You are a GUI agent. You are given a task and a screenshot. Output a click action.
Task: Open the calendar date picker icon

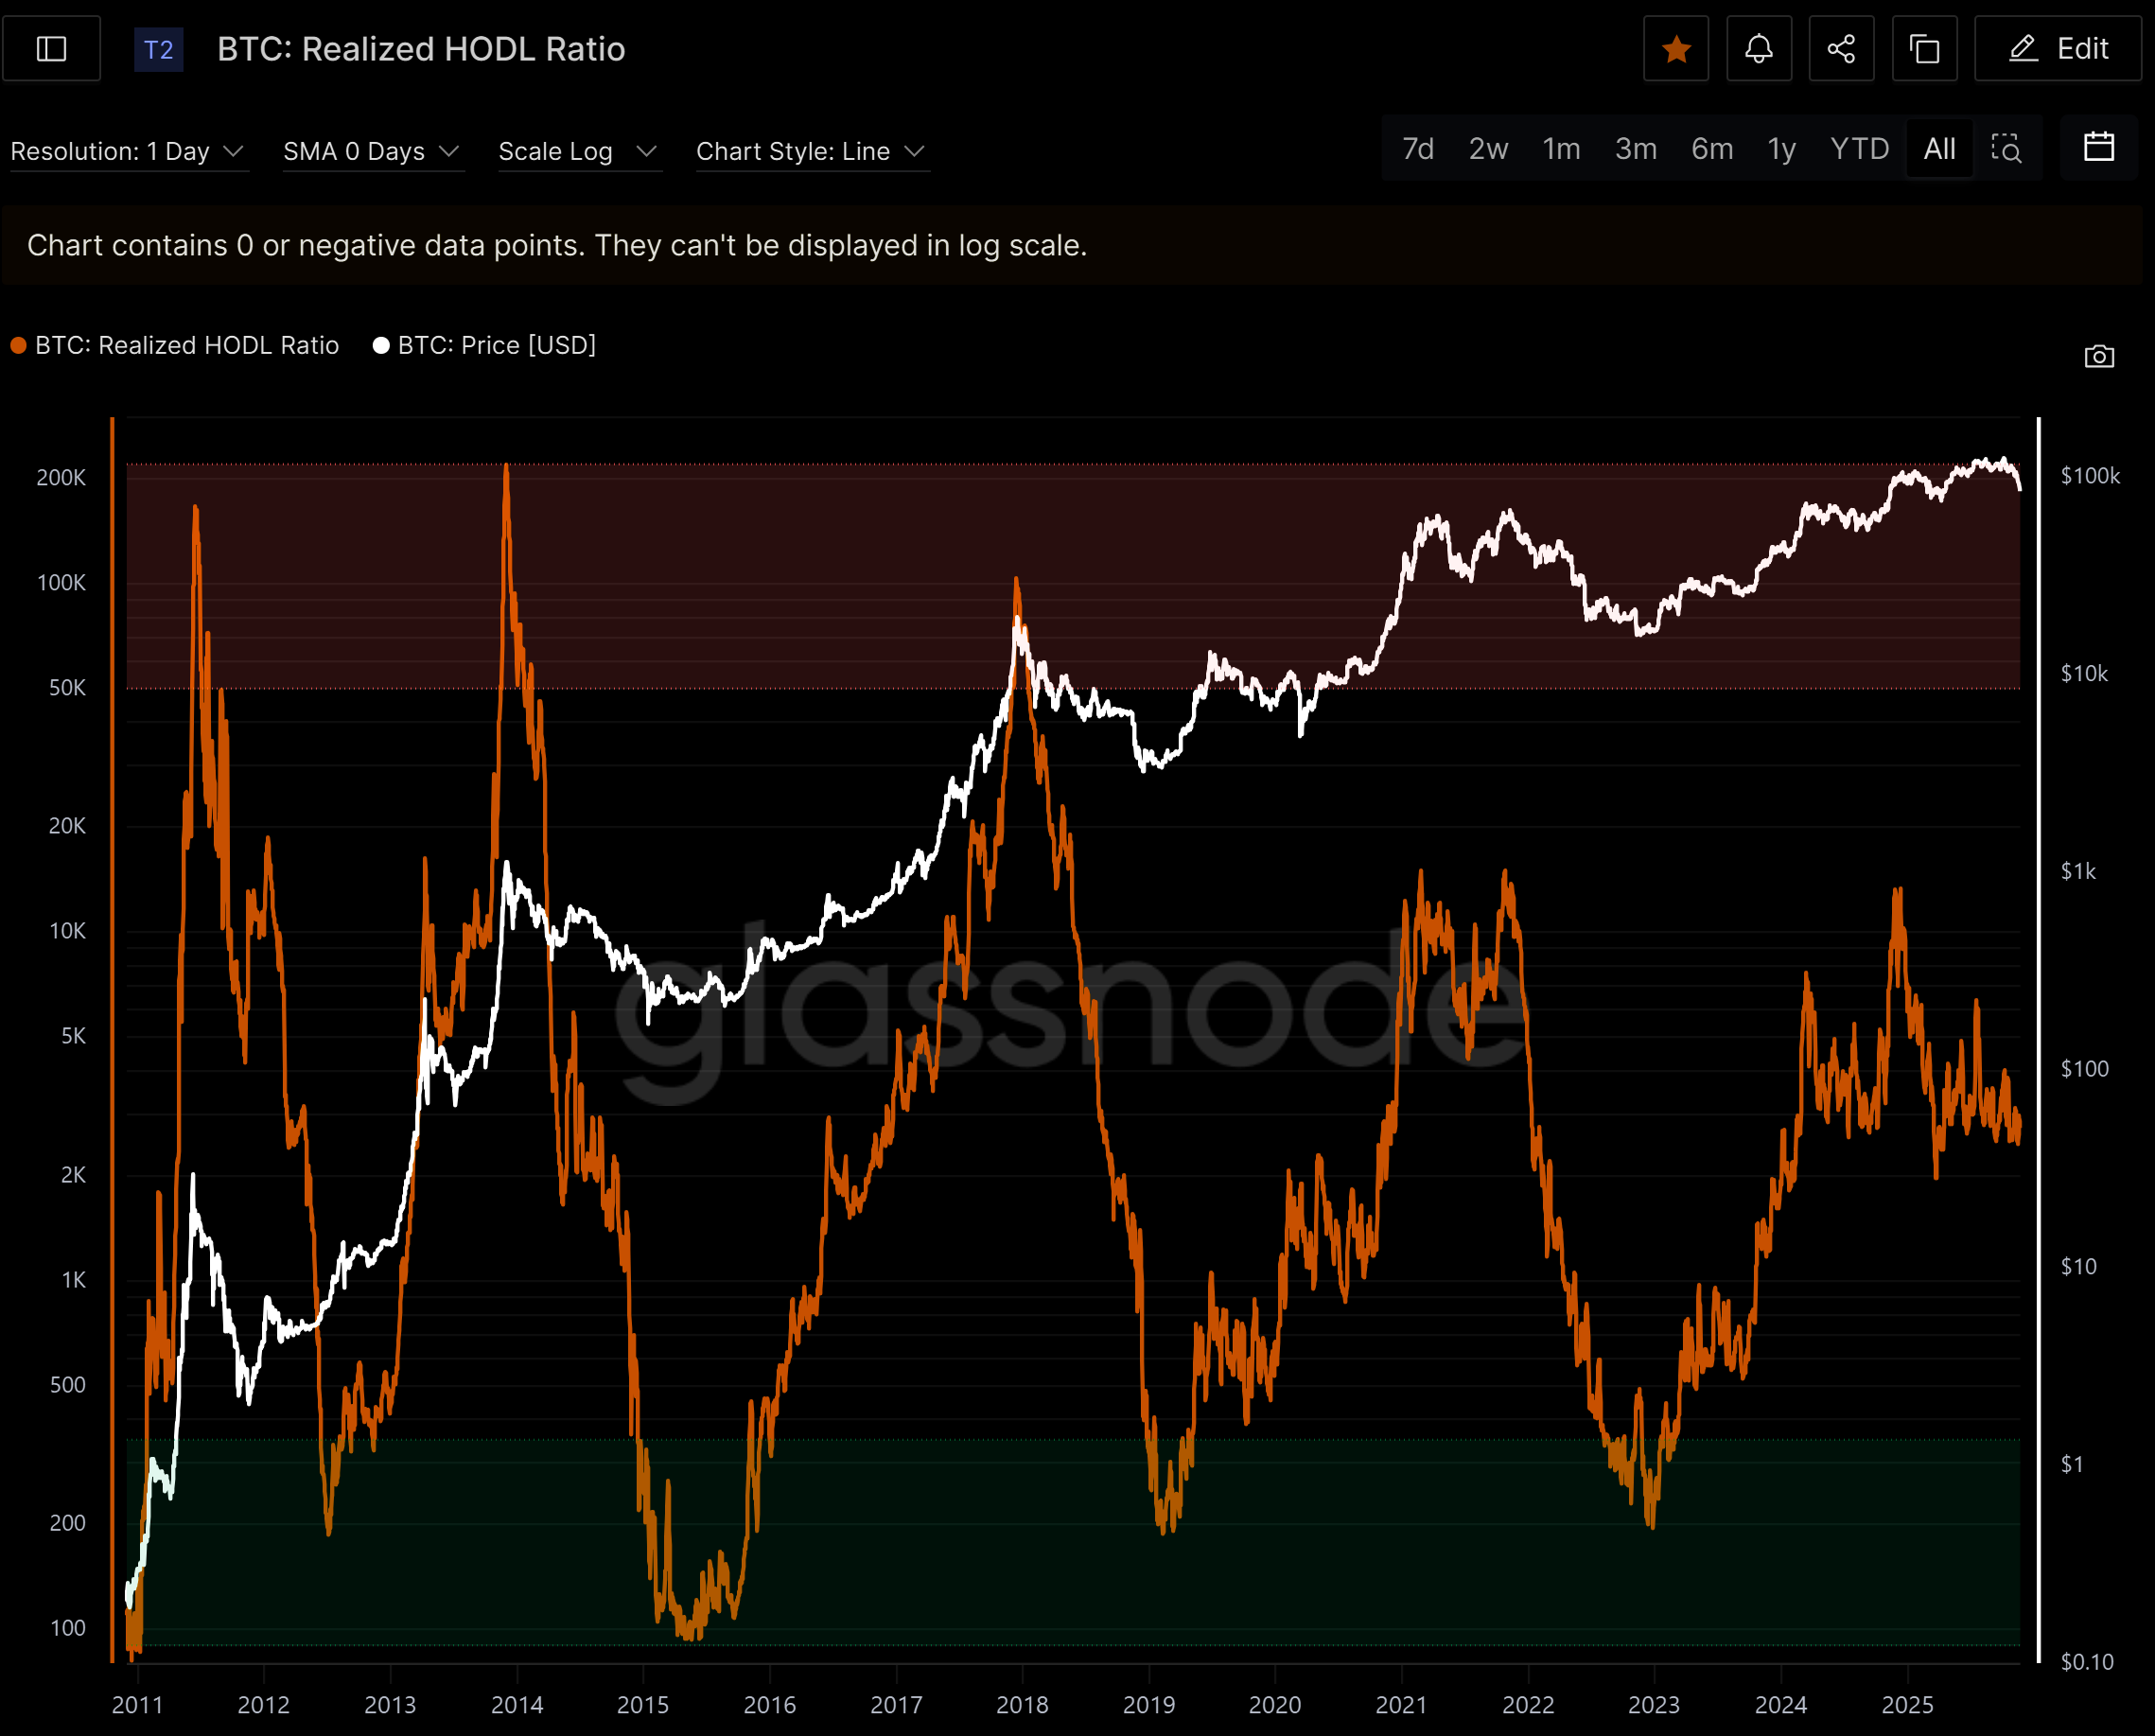coord(2098,148)
